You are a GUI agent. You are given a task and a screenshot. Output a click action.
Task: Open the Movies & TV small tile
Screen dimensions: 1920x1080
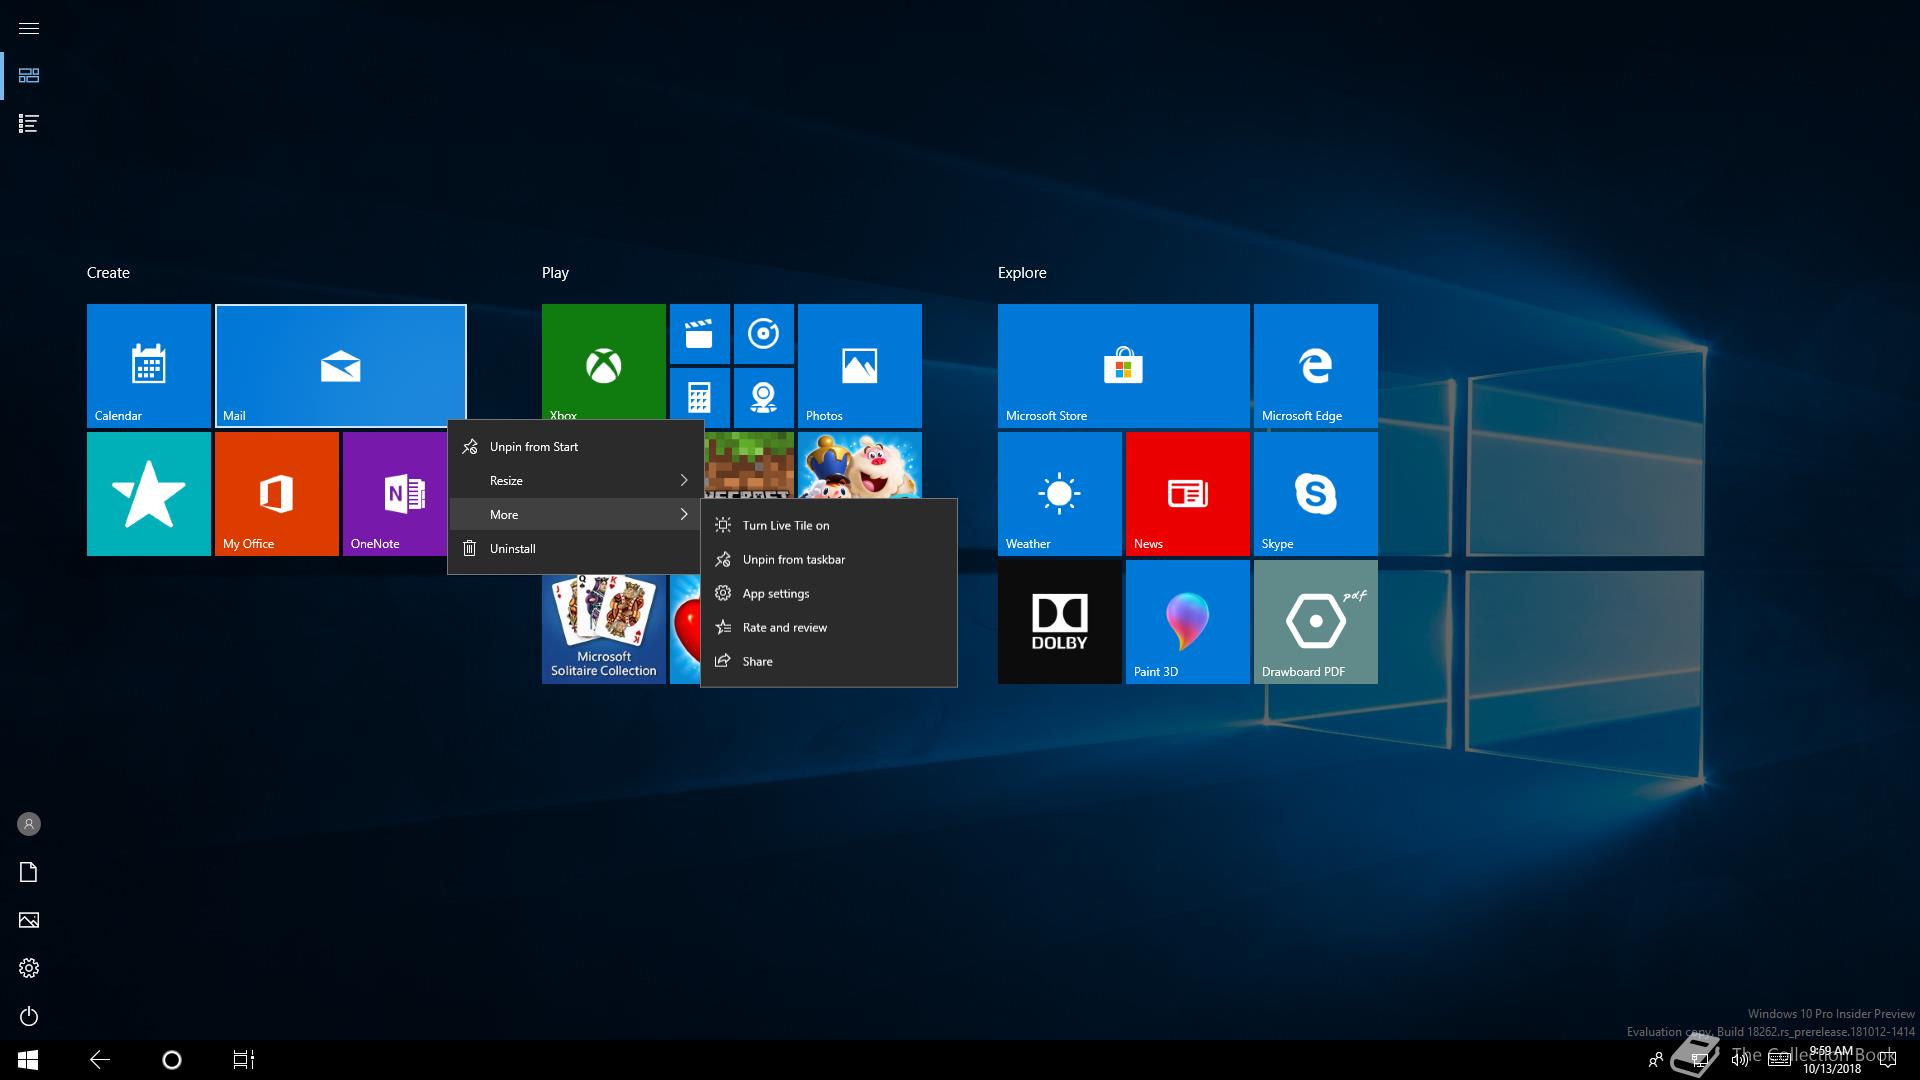699,334
